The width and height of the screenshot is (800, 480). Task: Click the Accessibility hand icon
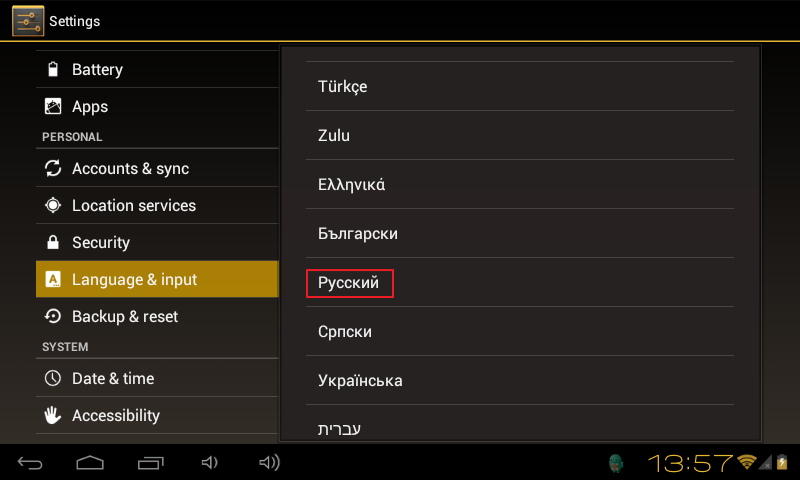coord(53,415)
